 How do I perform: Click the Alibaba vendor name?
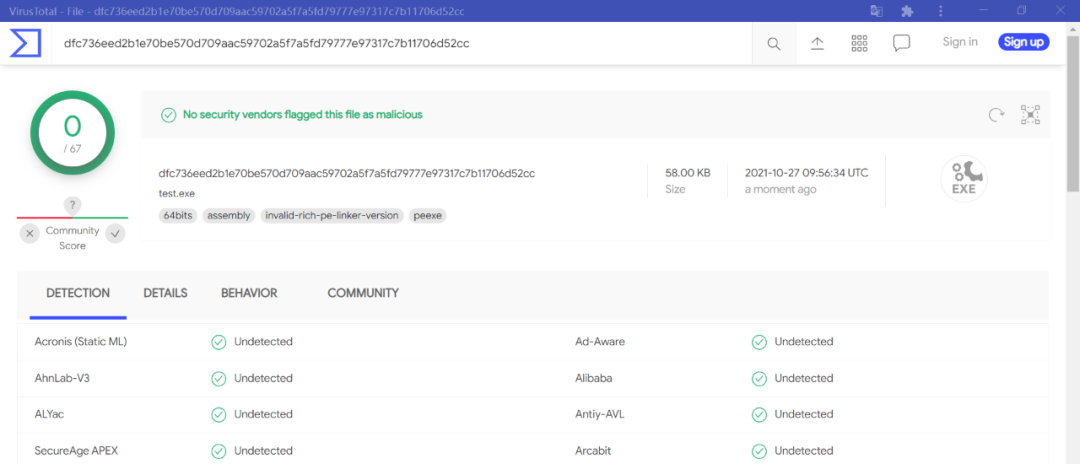(594, 378)
